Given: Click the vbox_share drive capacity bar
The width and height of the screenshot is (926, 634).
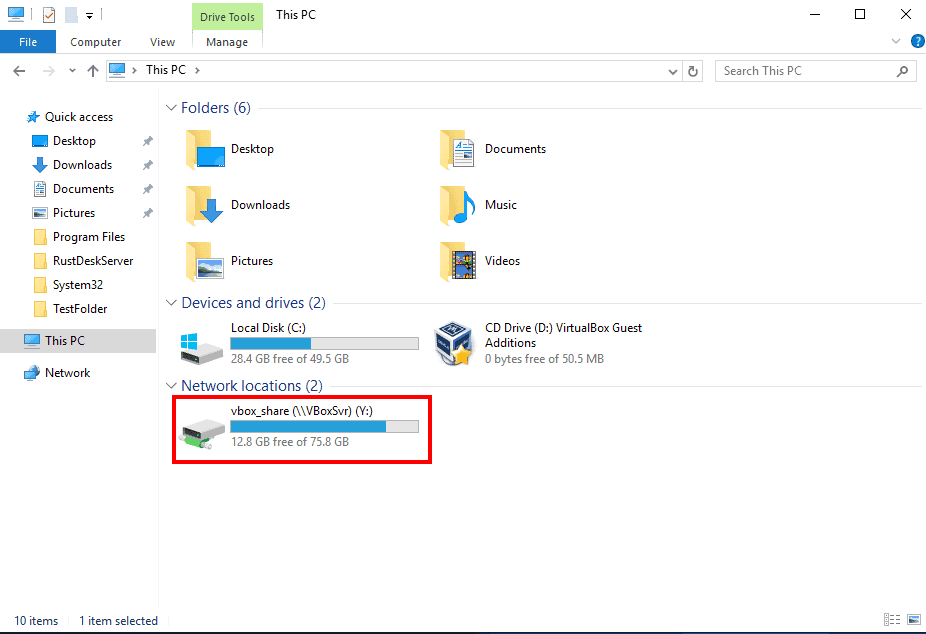Looking at the screenshot, I should point(324,425).
